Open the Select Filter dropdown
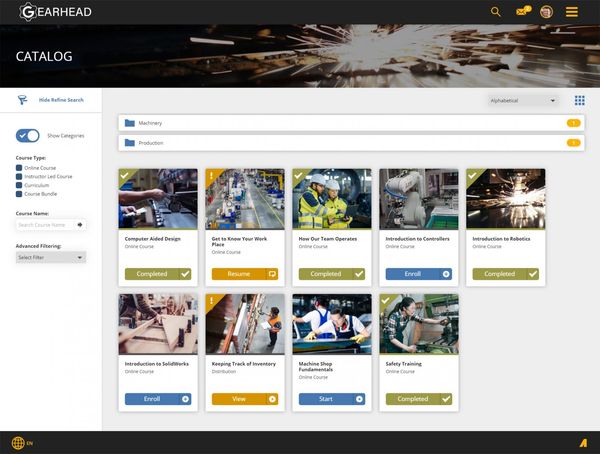The width and height of the screenshot is (600, 454). pyautogui.click(x=51, y=257)
